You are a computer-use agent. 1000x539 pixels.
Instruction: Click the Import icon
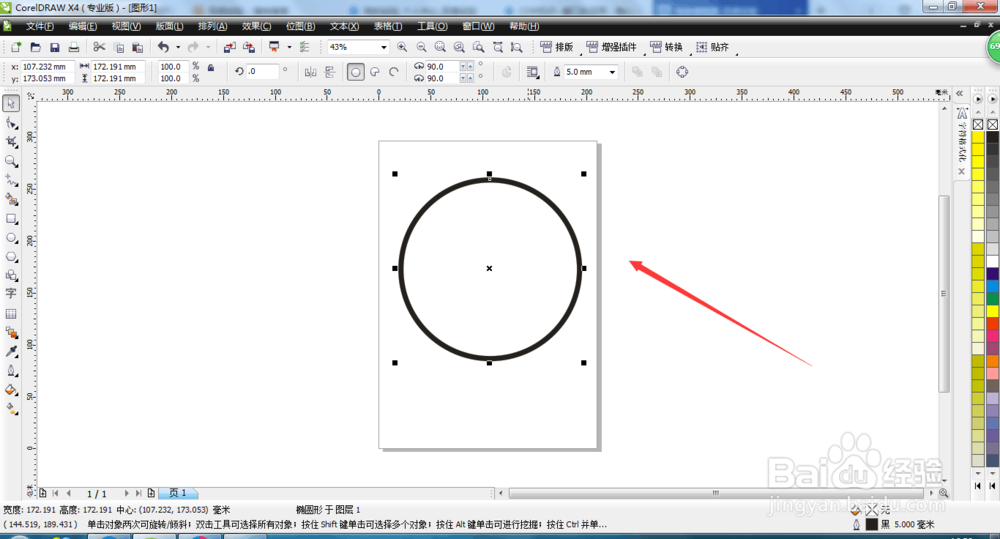tap(230, 47)
